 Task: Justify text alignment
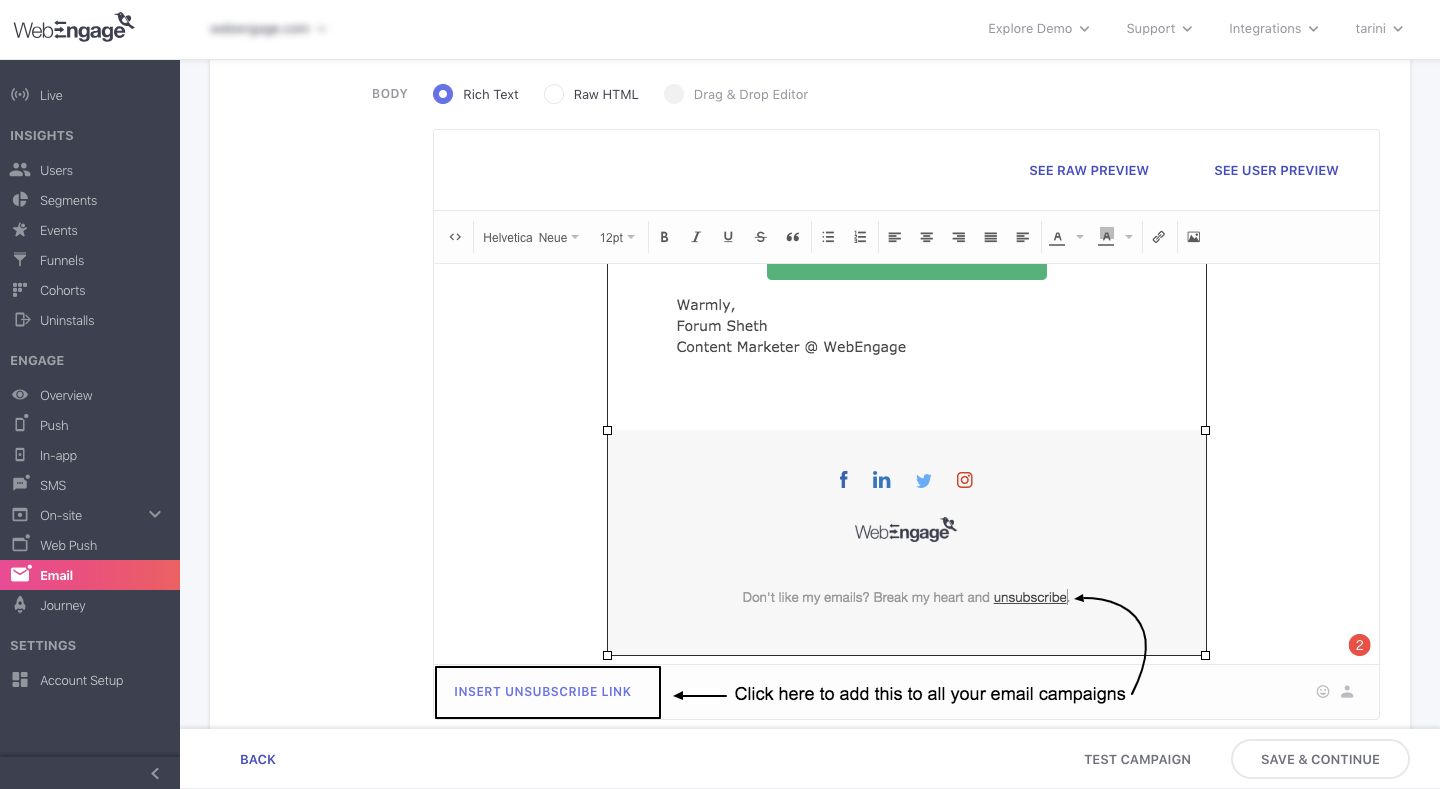pyautogui.click(x=991, y=237)
